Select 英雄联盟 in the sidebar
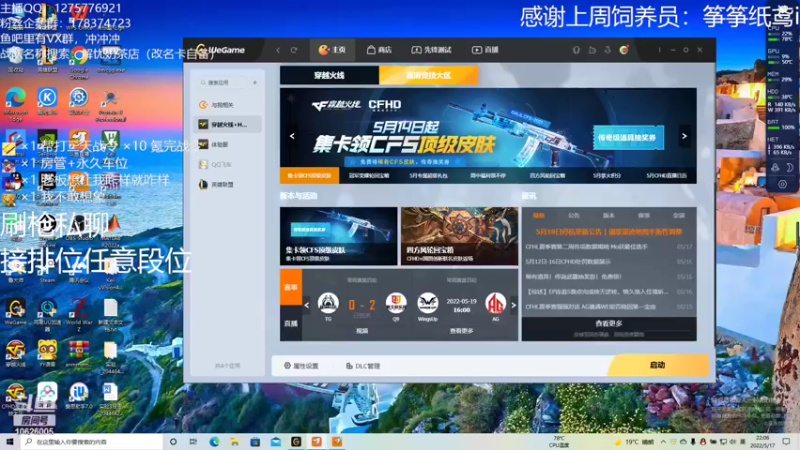This screenshot has width=800, height=450. pos(228,184)
